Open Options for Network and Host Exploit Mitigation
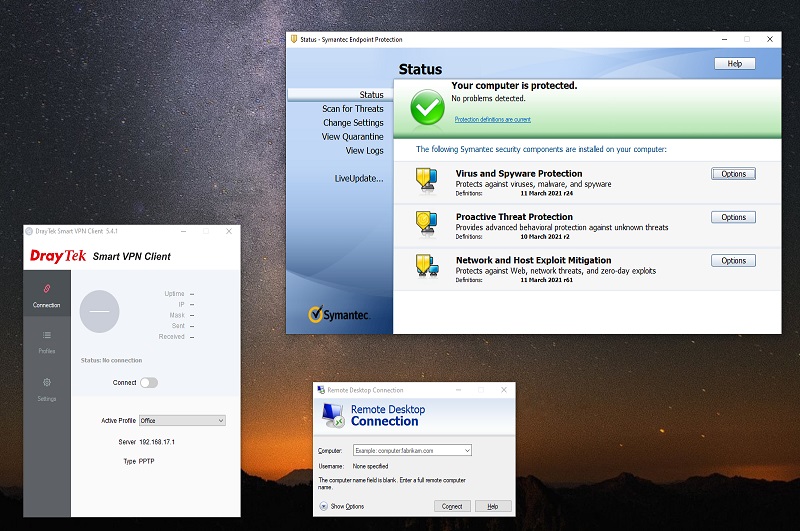Viewport: 800px width, 531px height. click(733, 261)
